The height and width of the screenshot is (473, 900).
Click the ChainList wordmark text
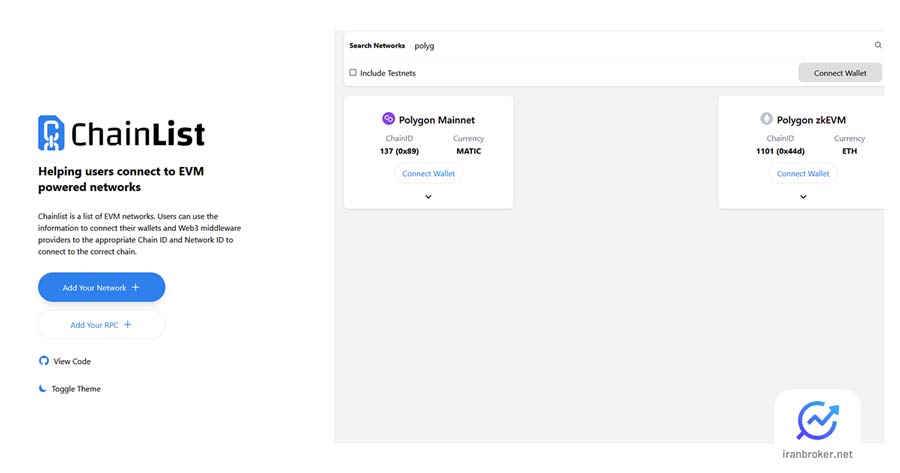point(138,134)
